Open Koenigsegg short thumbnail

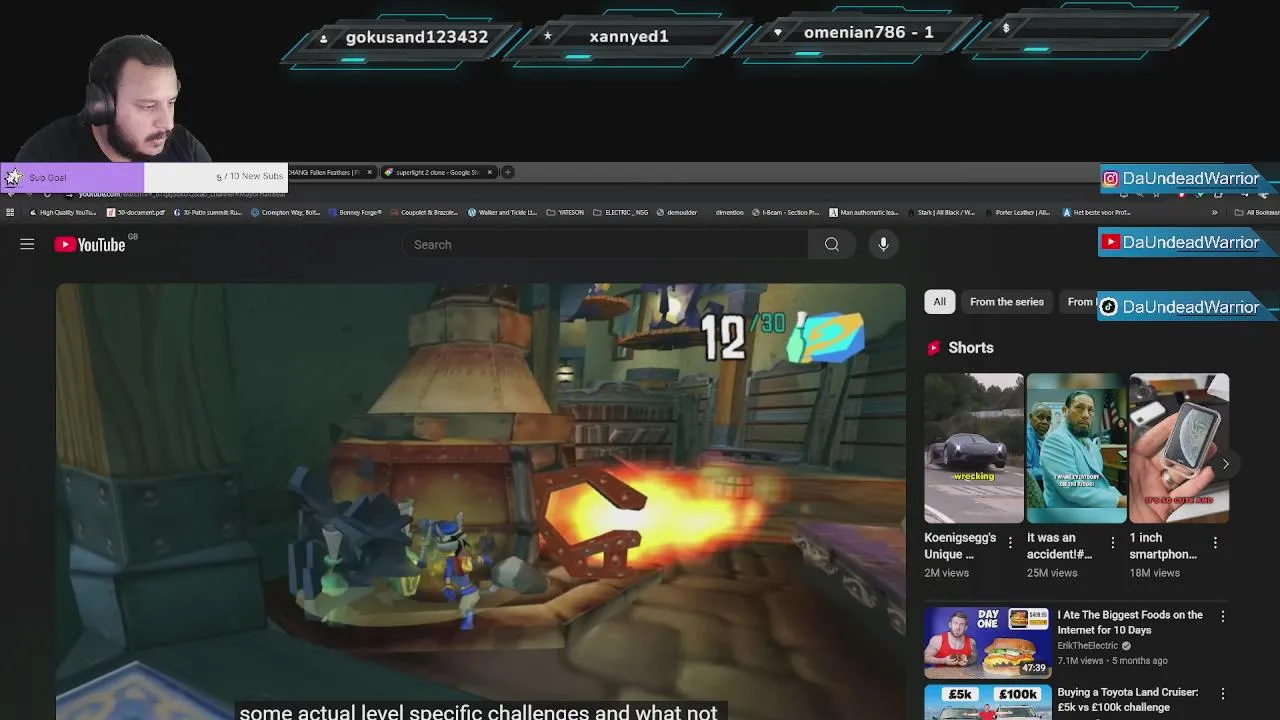coord(974,448)
